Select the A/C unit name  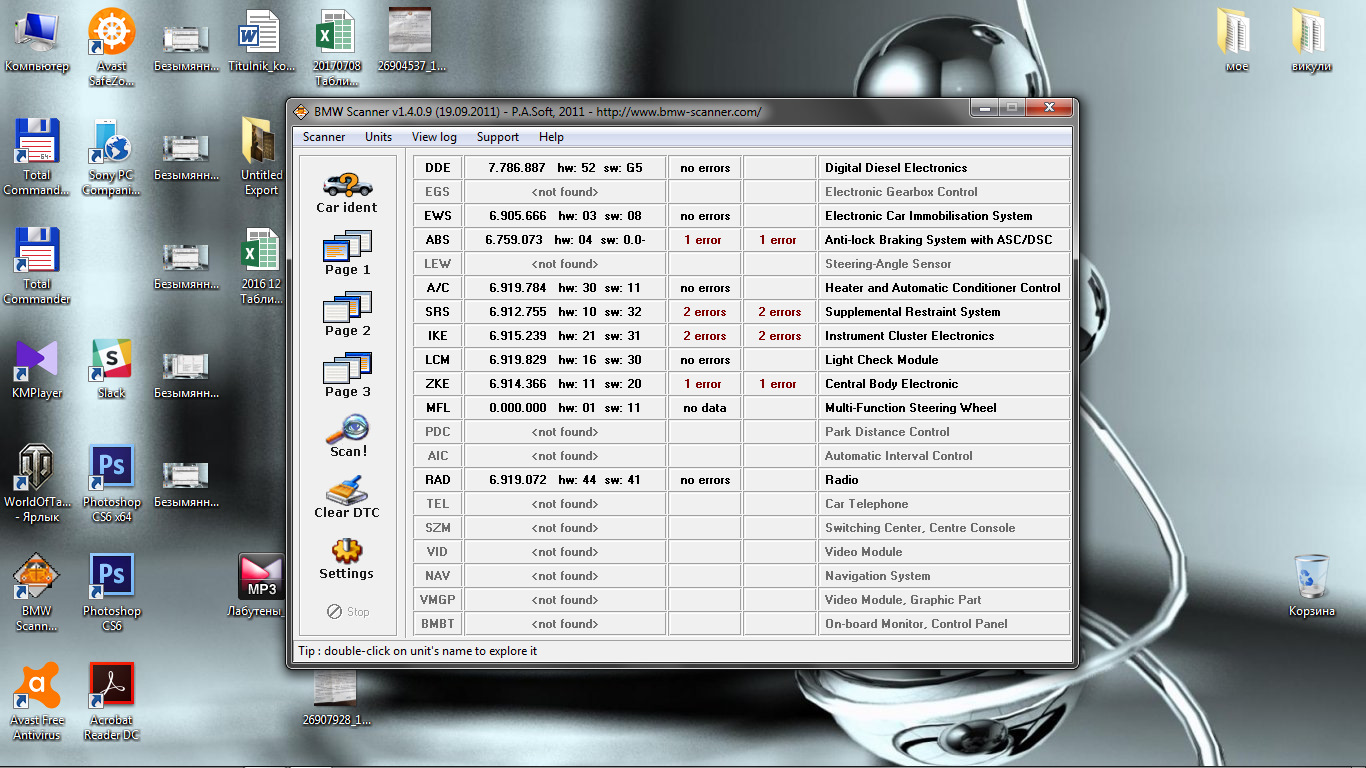click(438, 288)
